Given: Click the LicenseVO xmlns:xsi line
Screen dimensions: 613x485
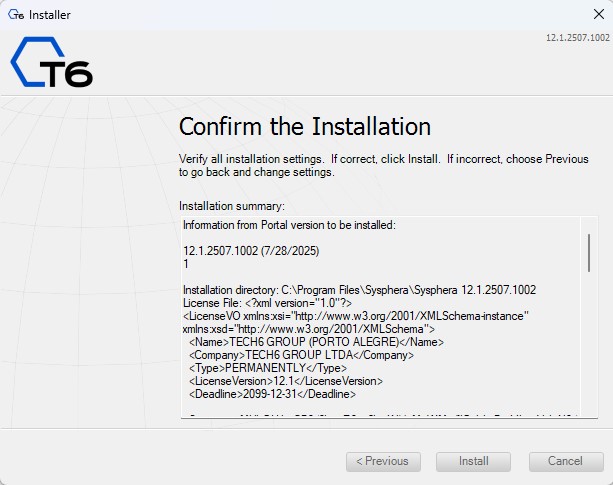Looking at the screenshot, I should point(356,316).
